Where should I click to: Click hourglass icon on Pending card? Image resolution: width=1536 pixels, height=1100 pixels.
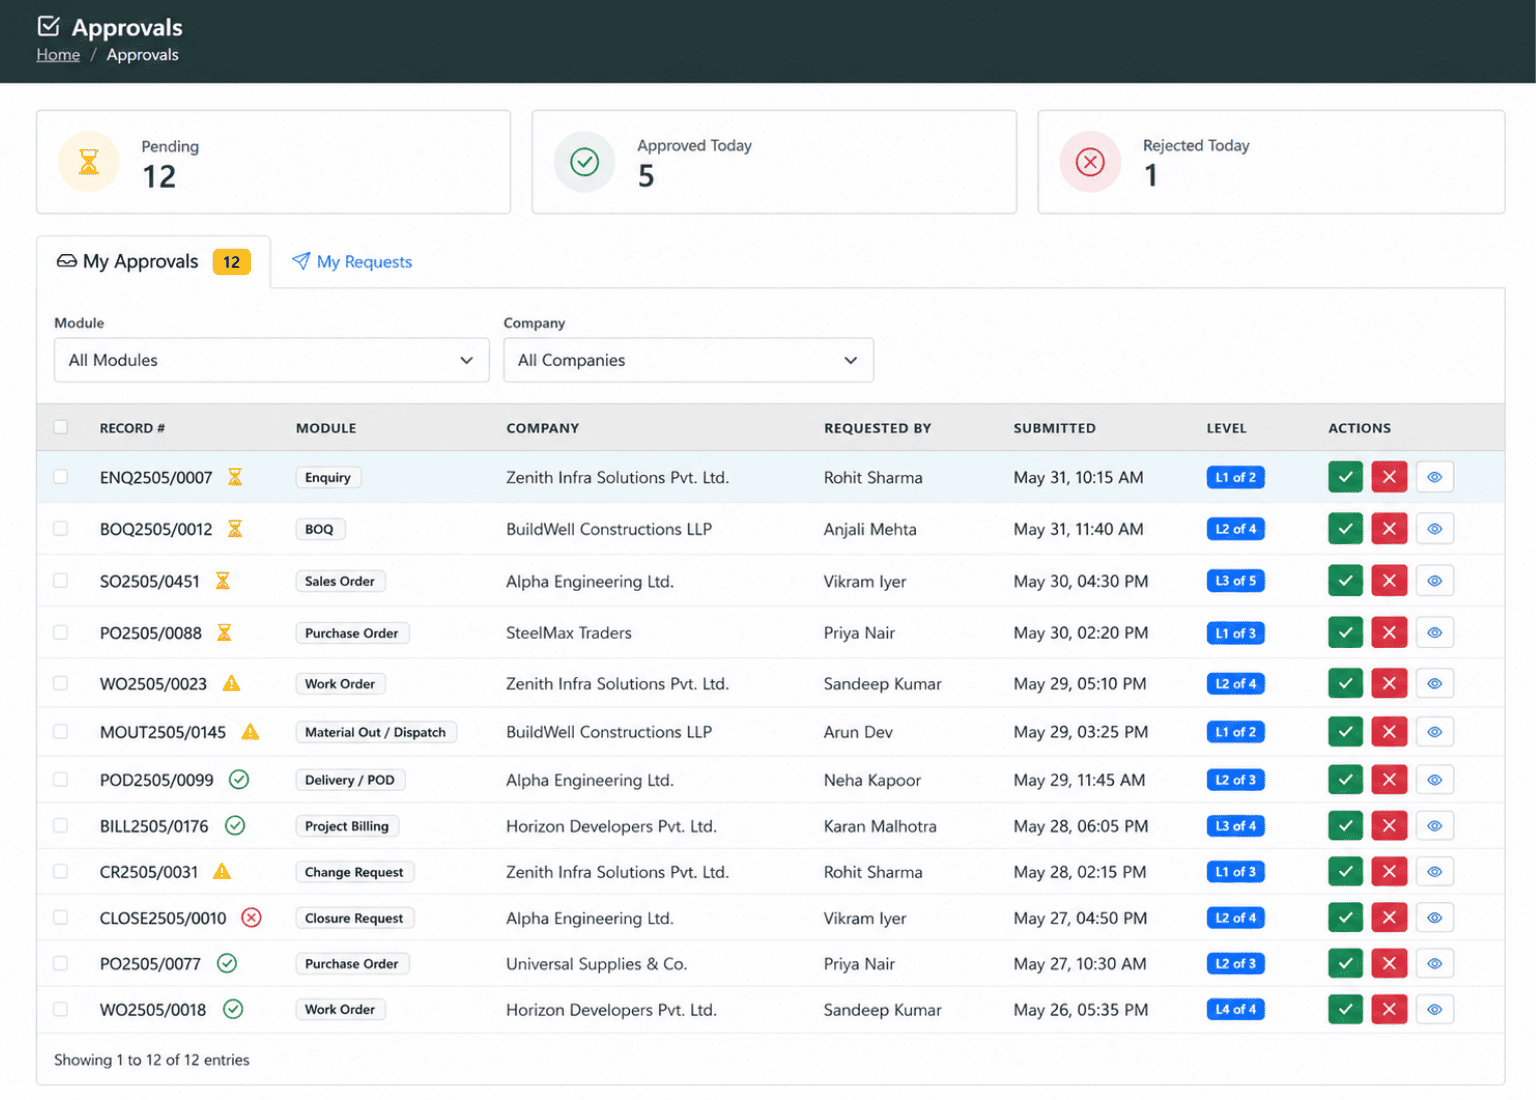point(89,162)
